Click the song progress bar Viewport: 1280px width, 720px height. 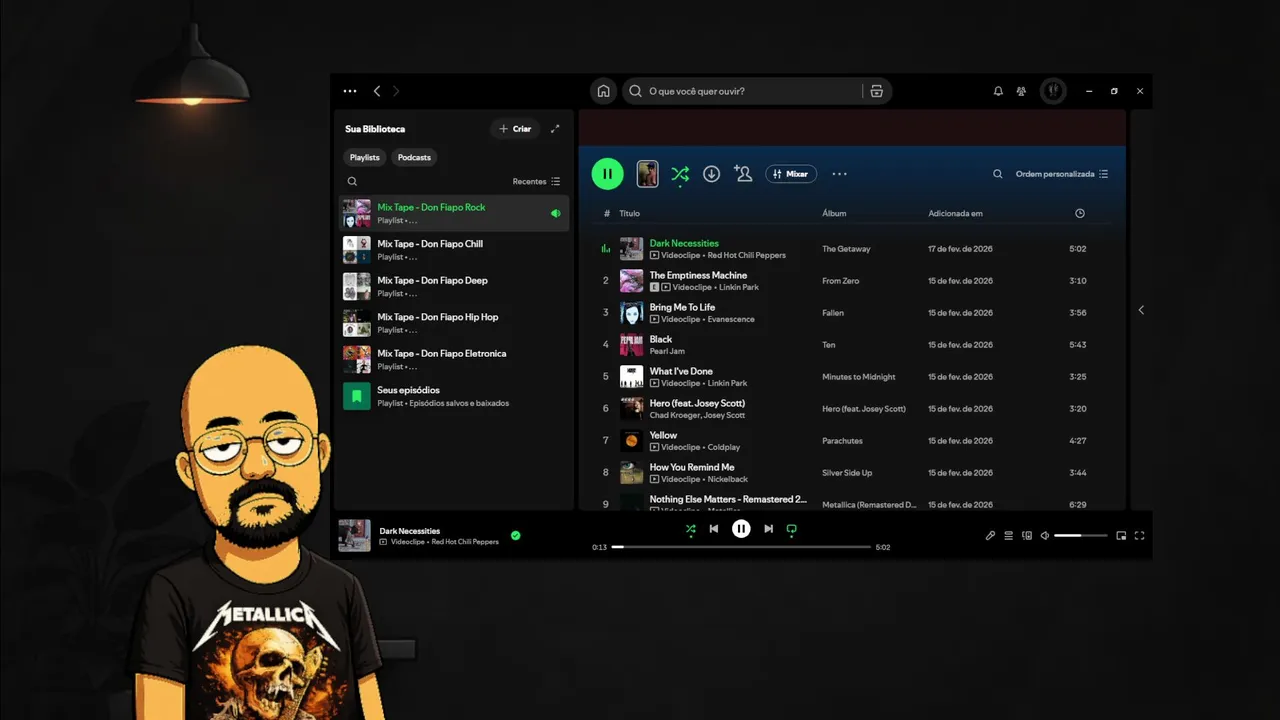pos(741,547)
